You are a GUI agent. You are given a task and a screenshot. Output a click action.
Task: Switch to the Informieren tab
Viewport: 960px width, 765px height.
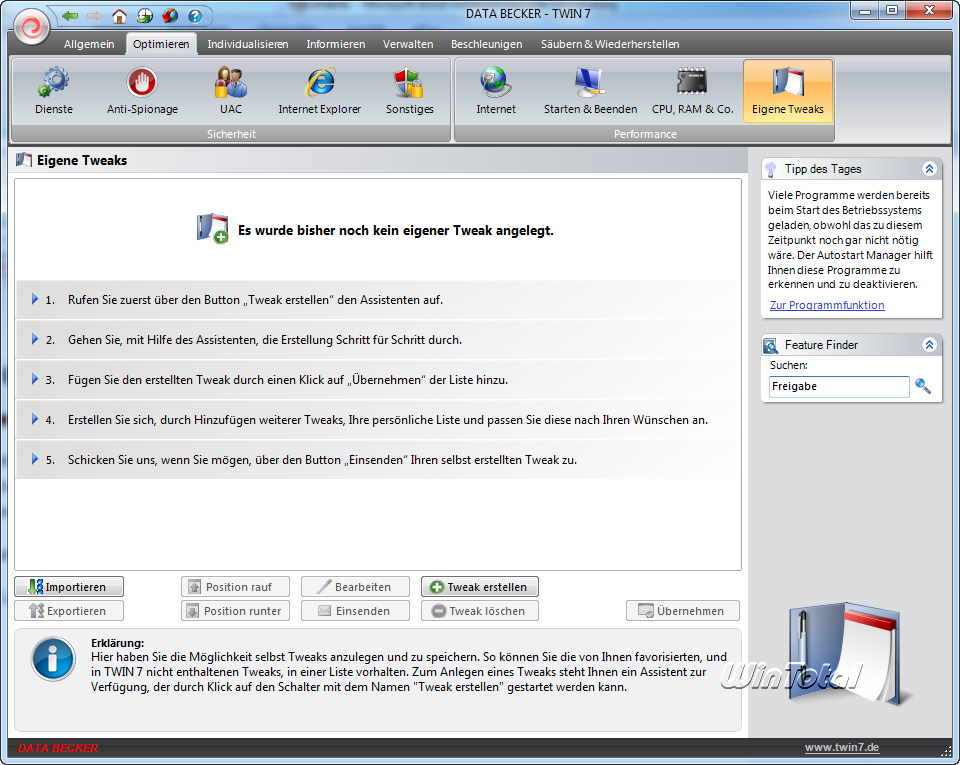[x=336, y=44]
